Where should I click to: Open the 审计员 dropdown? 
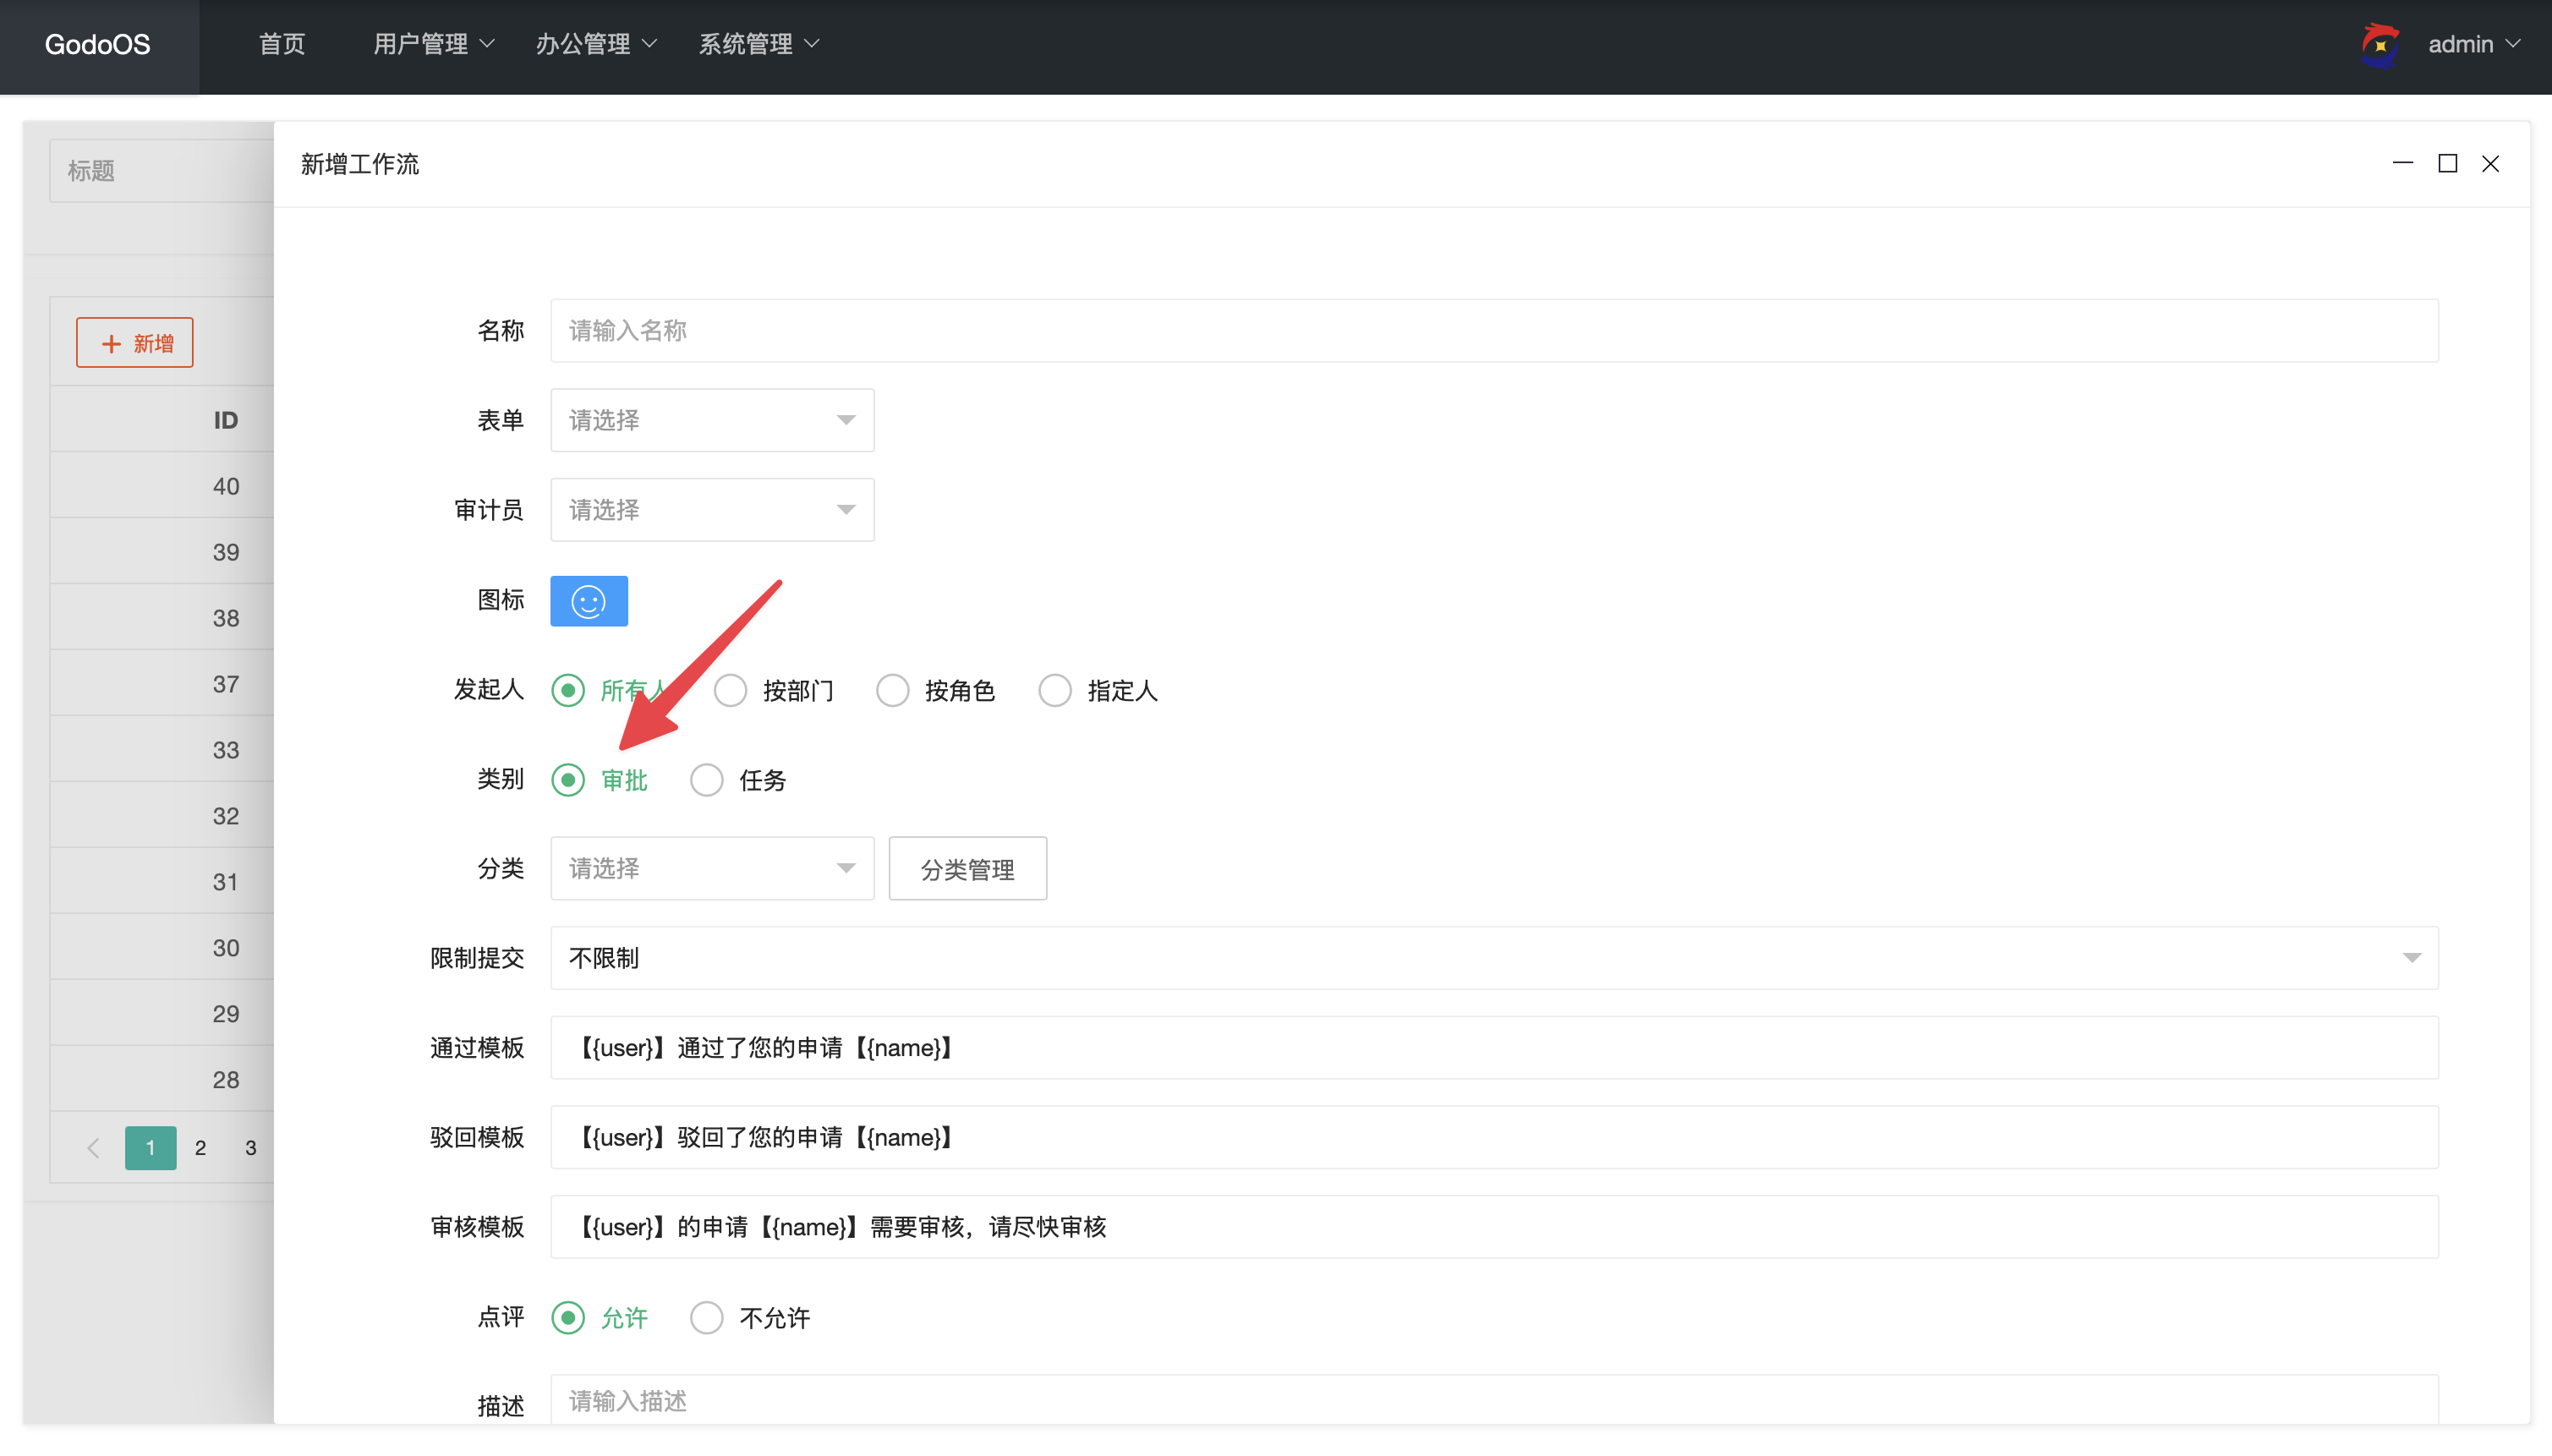[x=712, y=510]
